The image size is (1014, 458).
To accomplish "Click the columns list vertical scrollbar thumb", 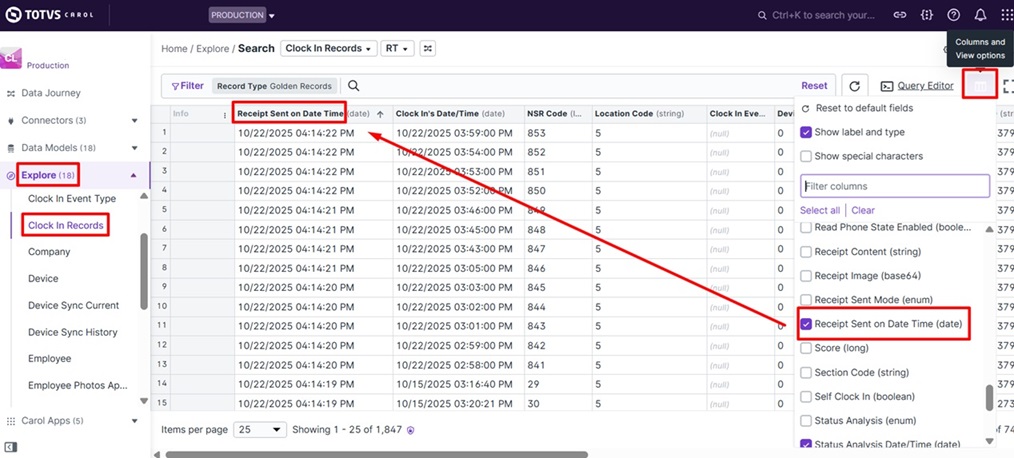I will pos(989,398).
